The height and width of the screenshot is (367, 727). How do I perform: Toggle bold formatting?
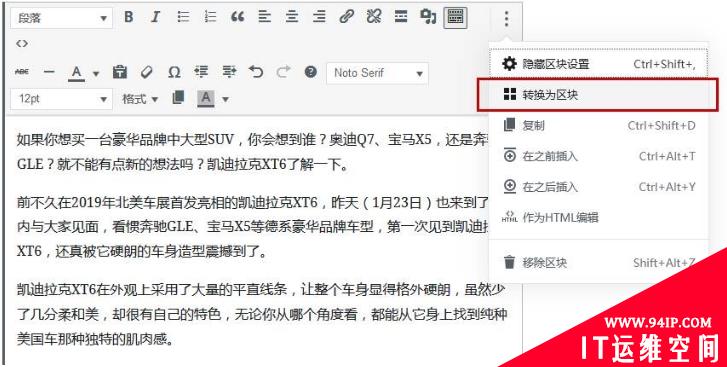tap(128, 18)
